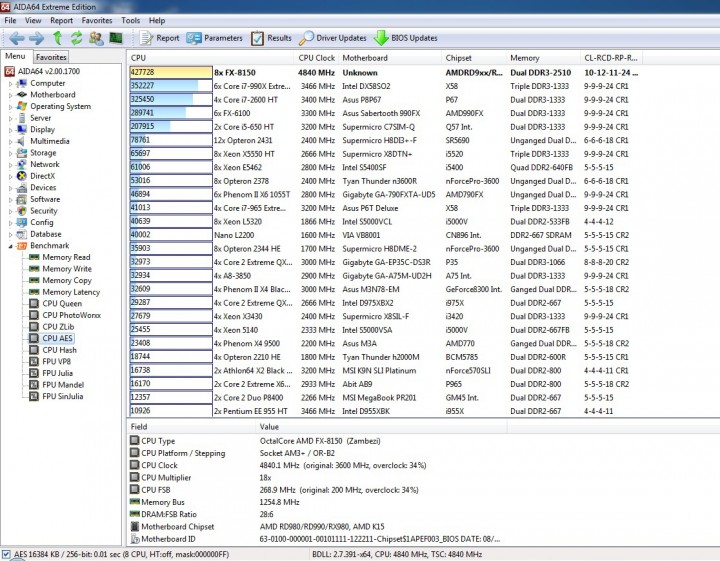
Task: Expand the Storage tree node
Action: 11,153
